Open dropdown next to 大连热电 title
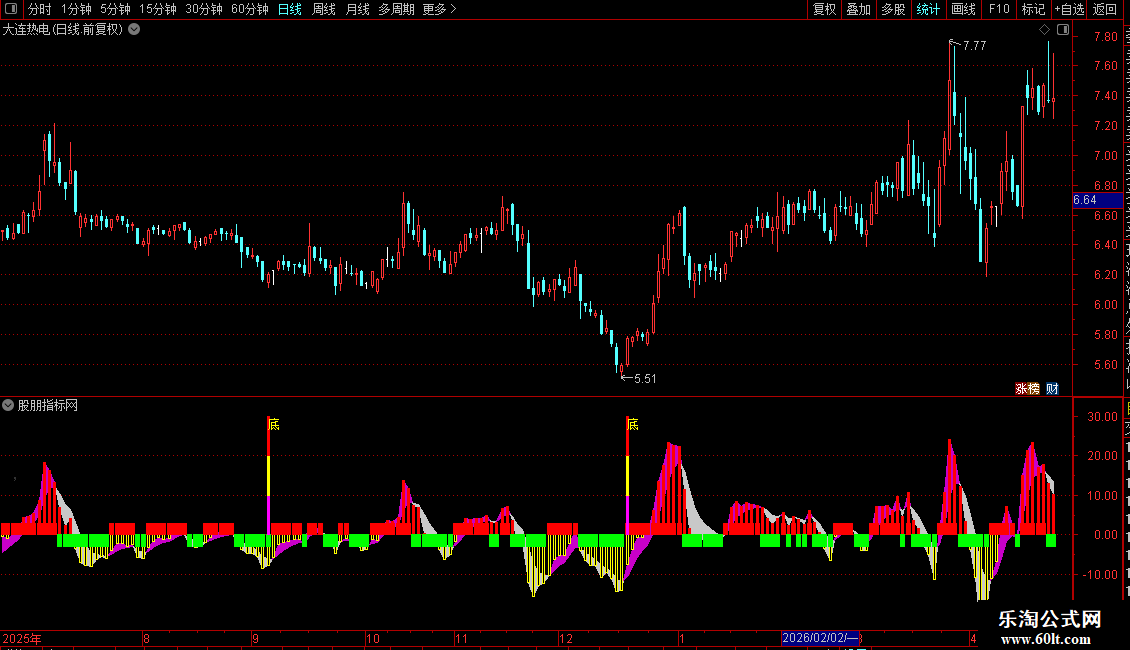 [x=134, y=30]
